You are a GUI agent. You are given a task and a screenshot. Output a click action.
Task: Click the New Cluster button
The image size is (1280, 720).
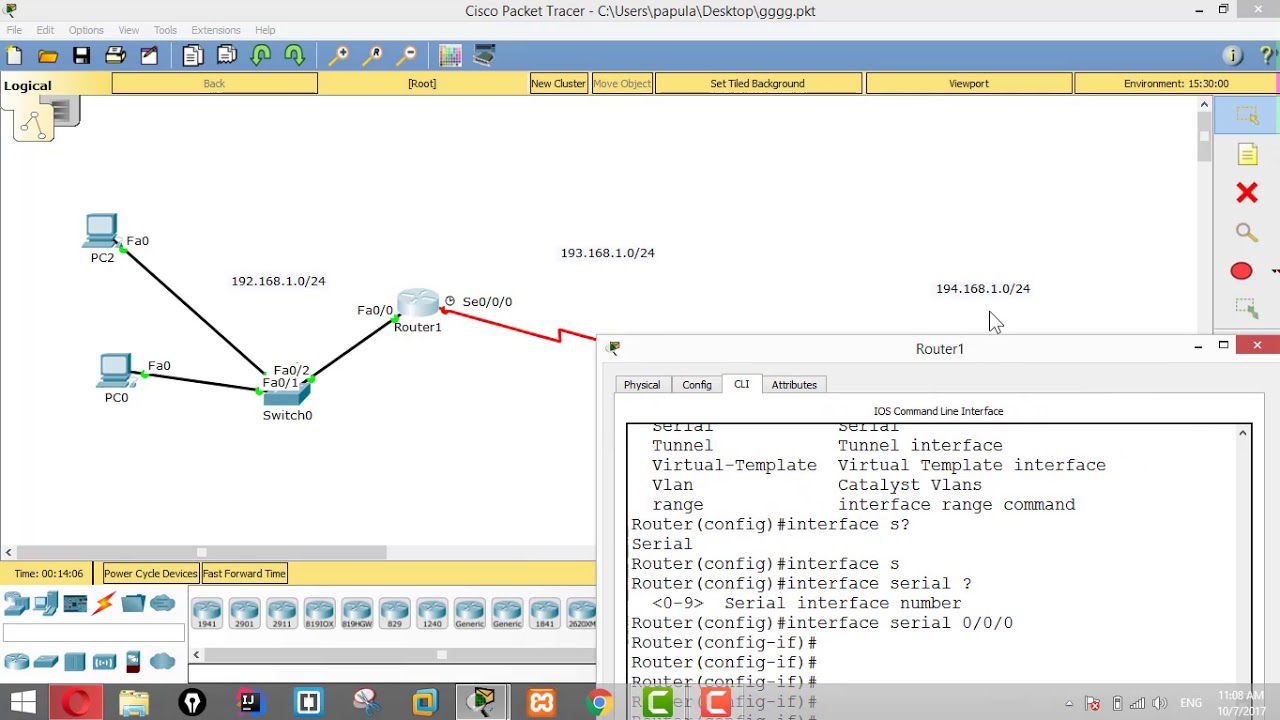coord(558,84)
